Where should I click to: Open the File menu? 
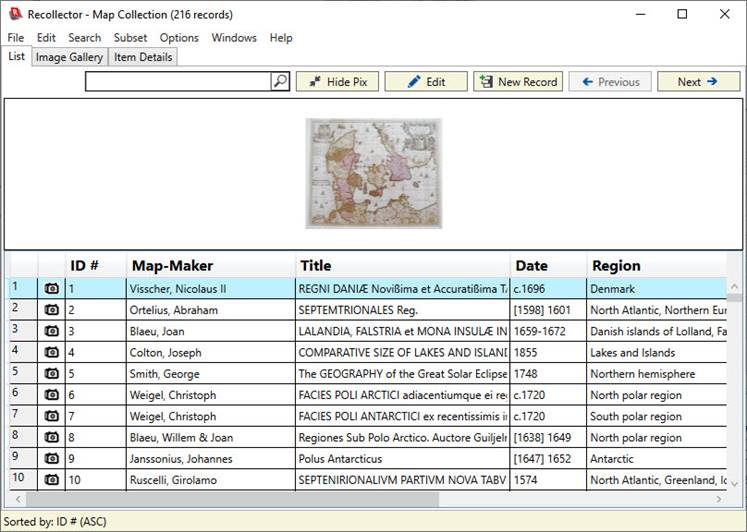pos(15,38)
